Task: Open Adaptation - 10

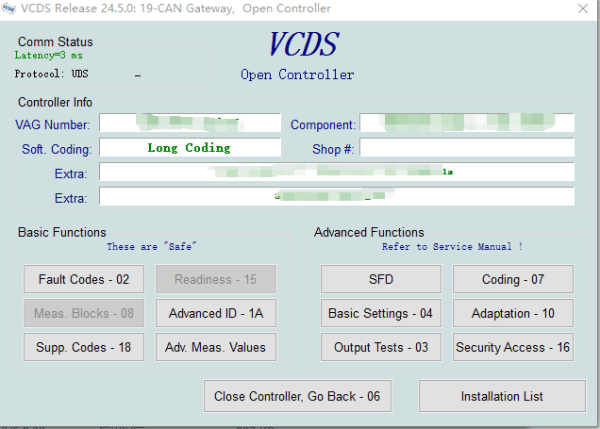Action: click(513, 313)
